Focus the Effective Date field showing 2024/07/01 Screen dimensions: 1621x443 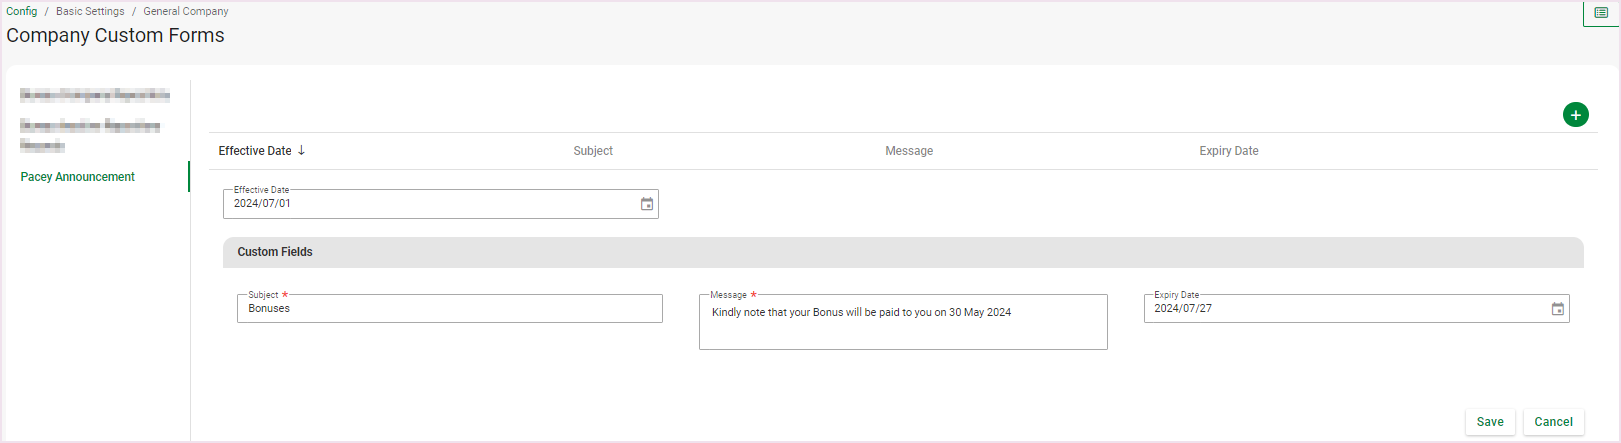(x=430, y=204)
